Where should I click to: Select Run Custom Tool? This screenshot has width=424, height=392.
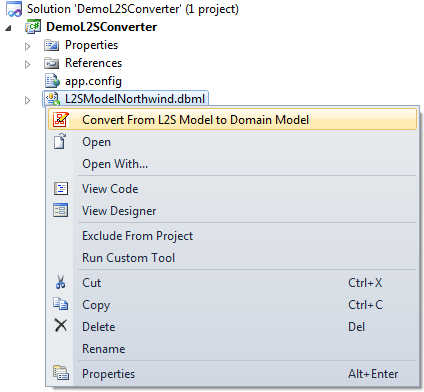[x=128, y=258]
